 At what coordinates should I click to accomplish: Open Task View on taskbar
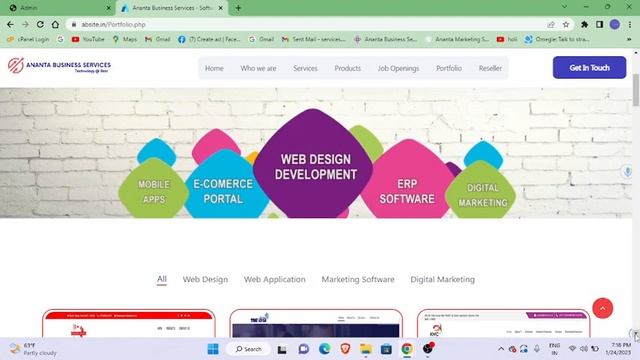click(x=282, y=349)
